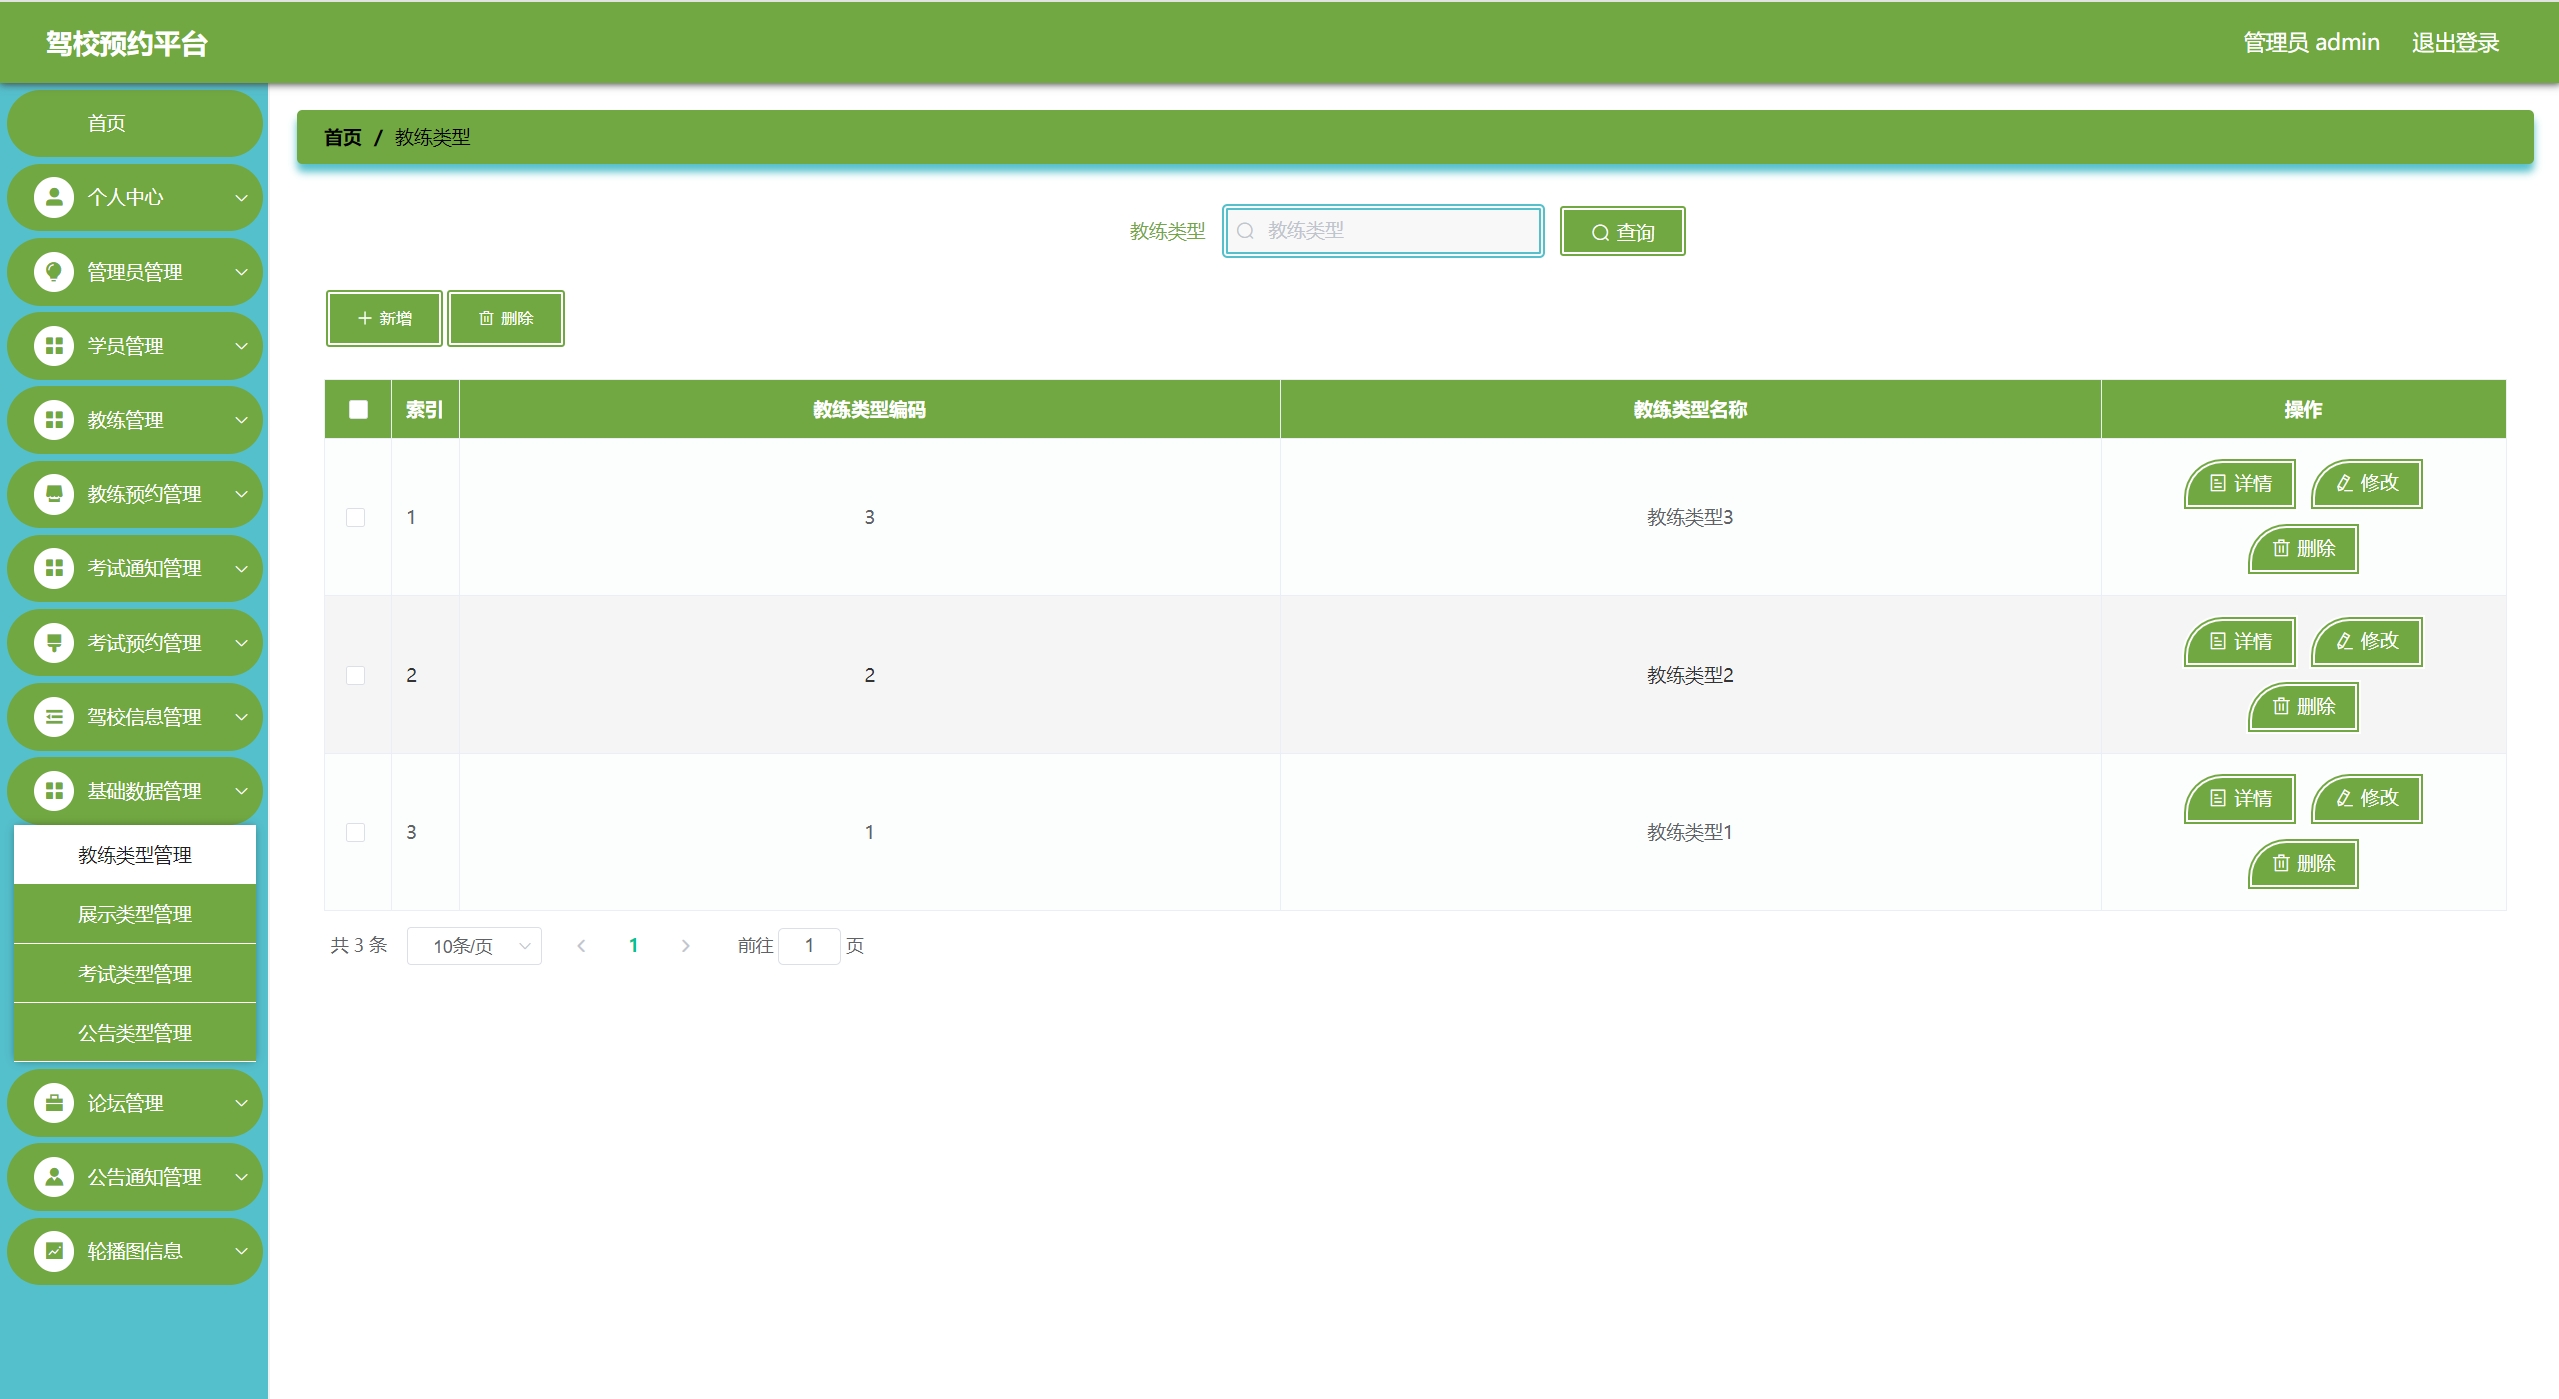Click the 论坛管理 briefcase icon
2559x1399 pixels.
point(54,1103)
